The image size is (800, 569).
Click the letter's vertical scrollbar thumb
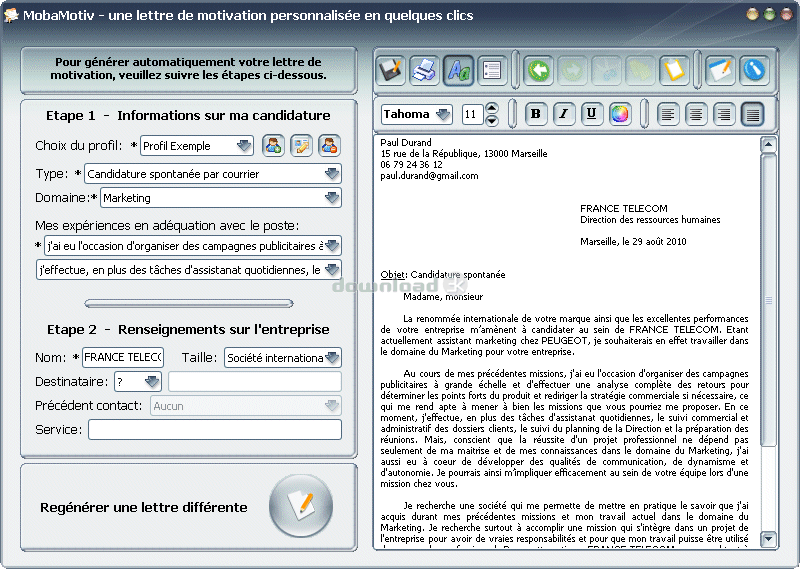coord(768,300)
